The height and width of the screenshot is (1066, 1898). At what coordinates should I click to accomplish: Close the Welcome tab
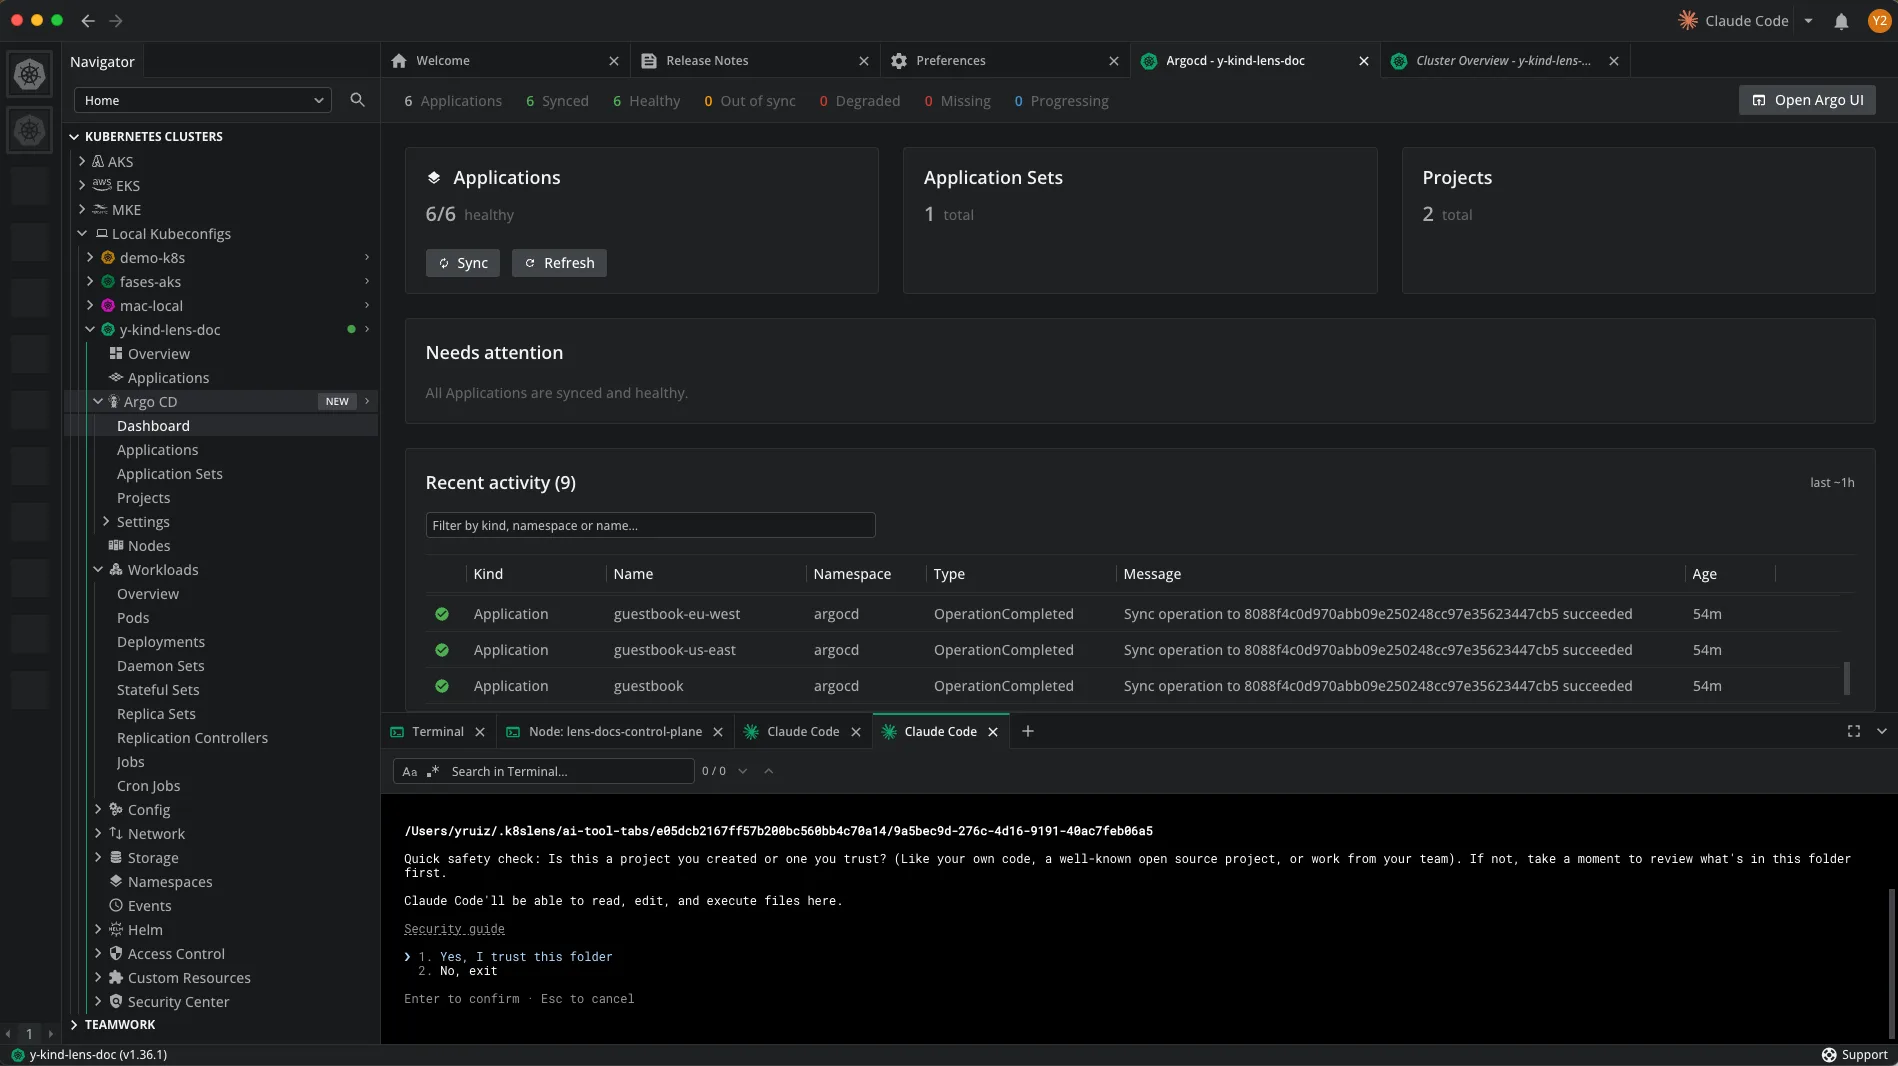(614, 61)
